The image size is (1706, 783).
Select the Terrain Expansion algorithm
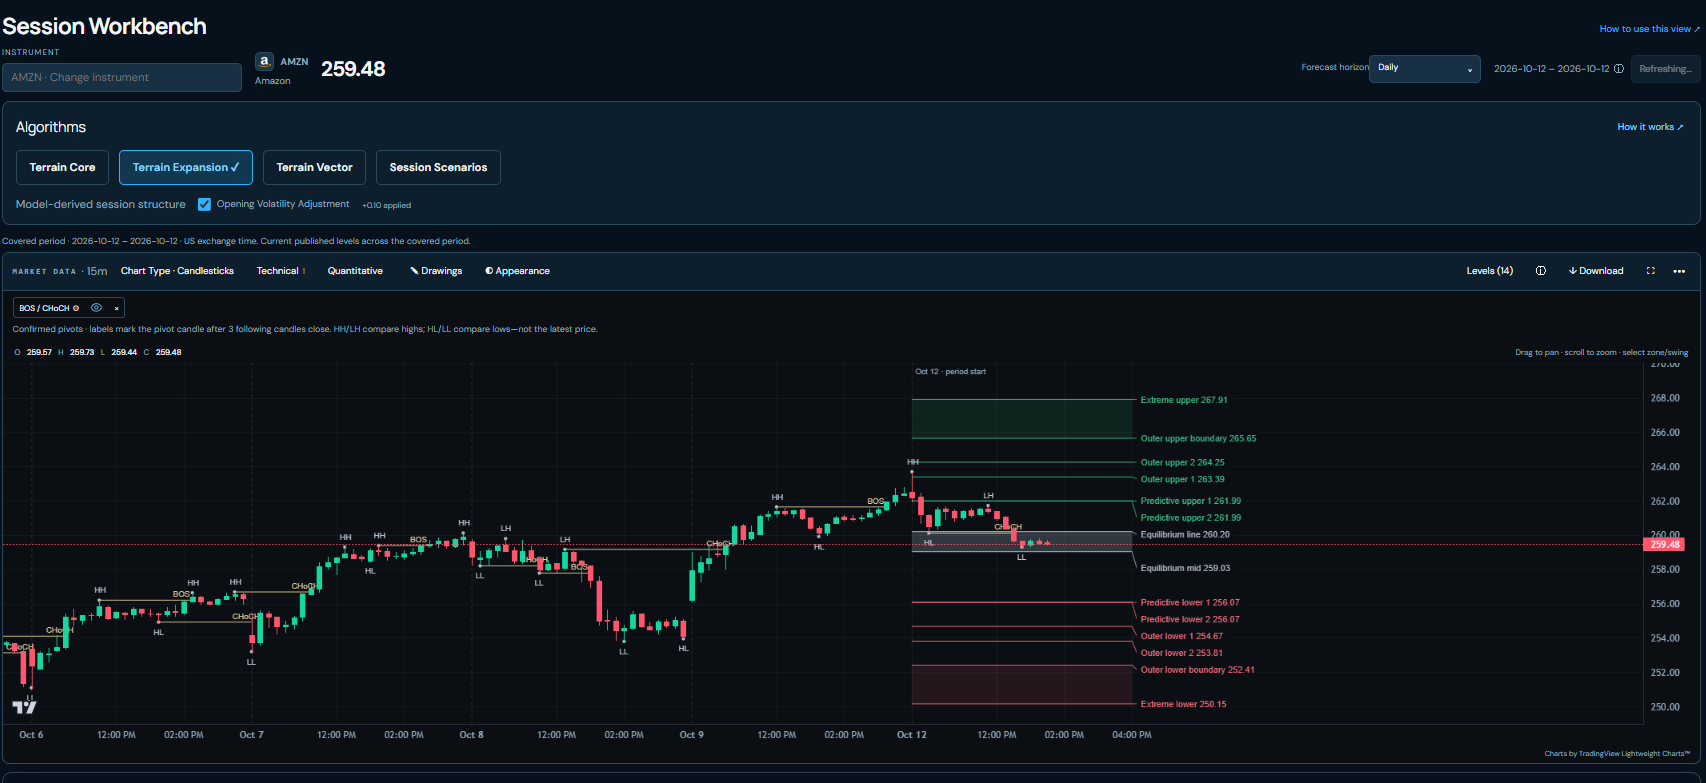[x=186, y=168]
